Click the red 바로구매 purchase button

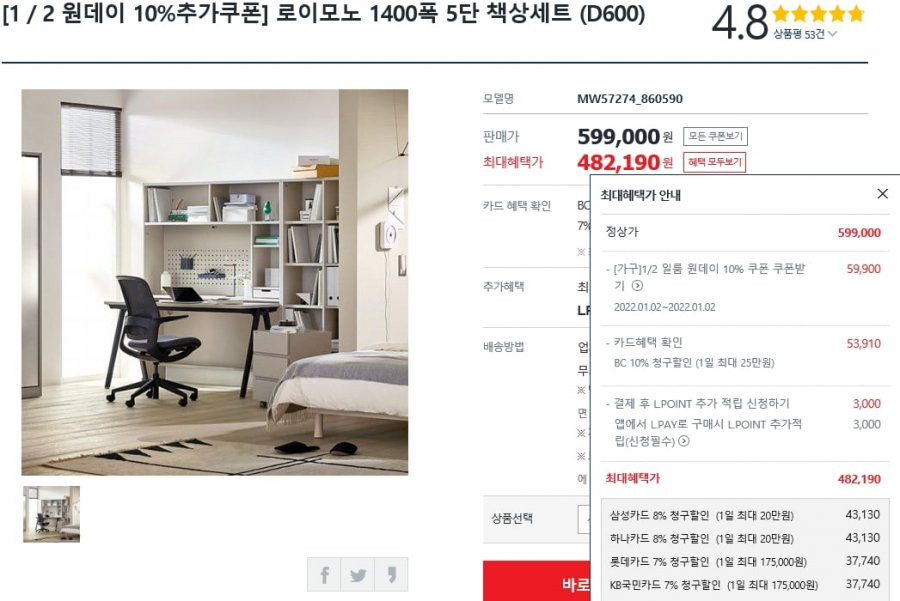[x=537, y=582]
